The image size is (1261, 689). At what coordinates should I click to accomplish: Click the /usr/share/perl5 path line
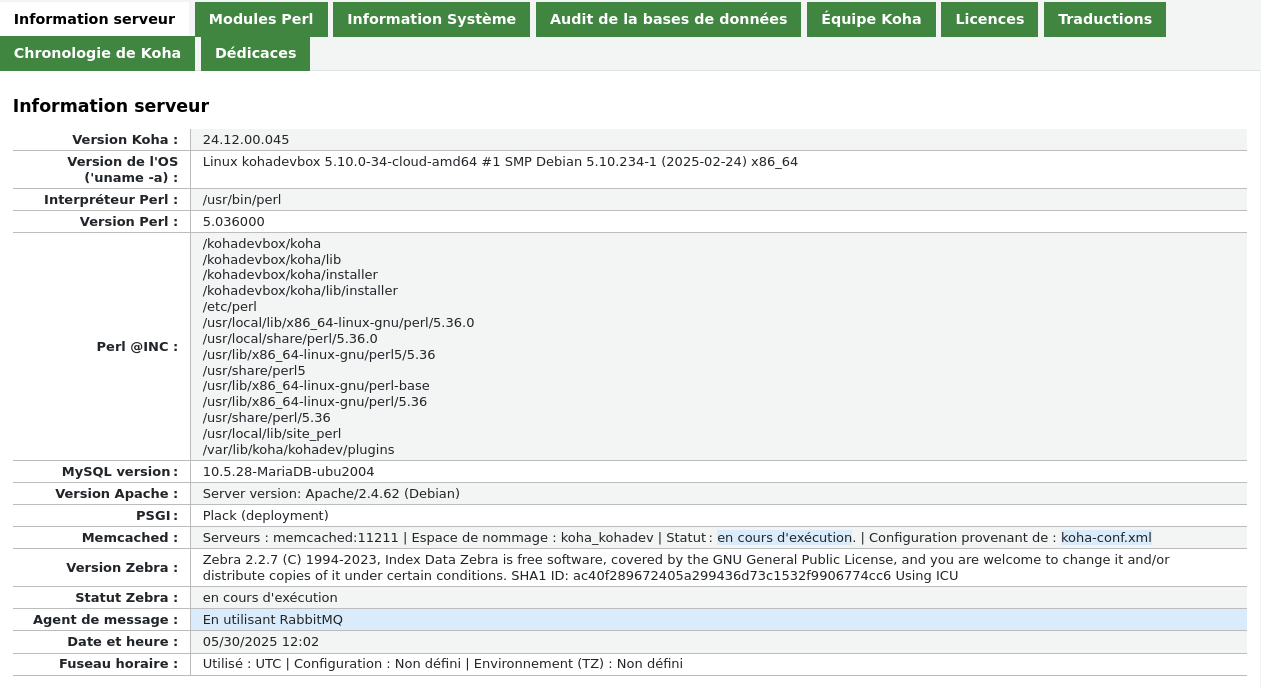point(254,371)
